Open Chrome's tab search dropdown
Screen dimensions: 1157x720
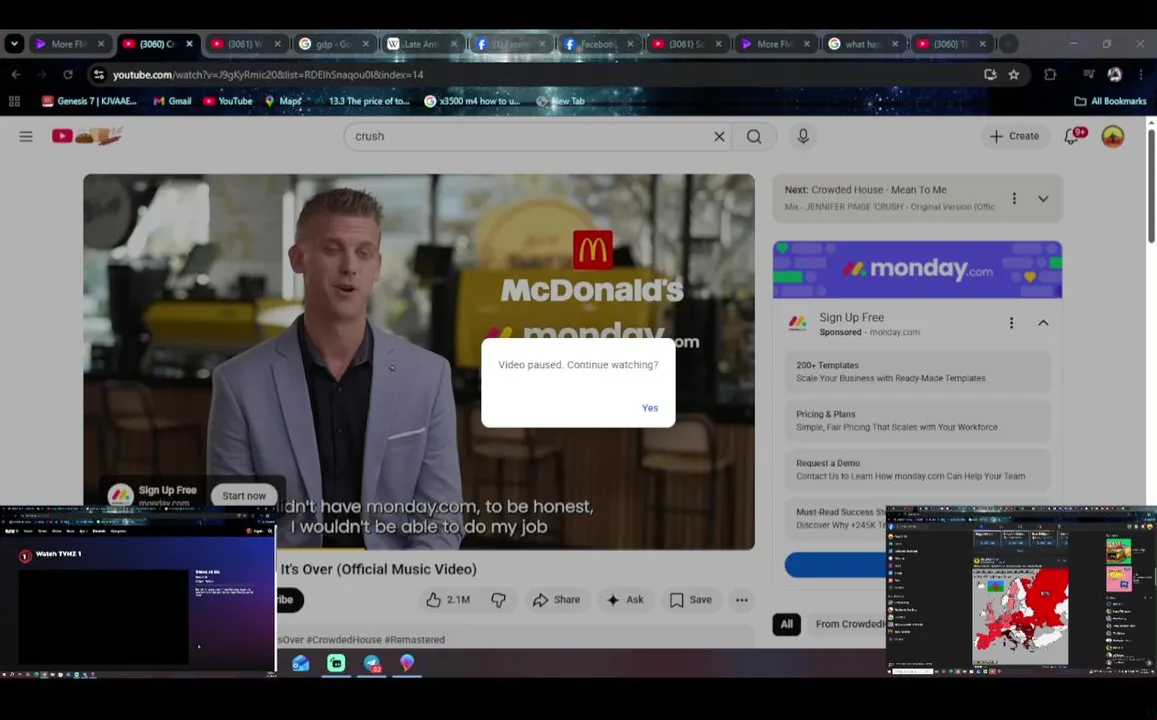coord(14,44)
